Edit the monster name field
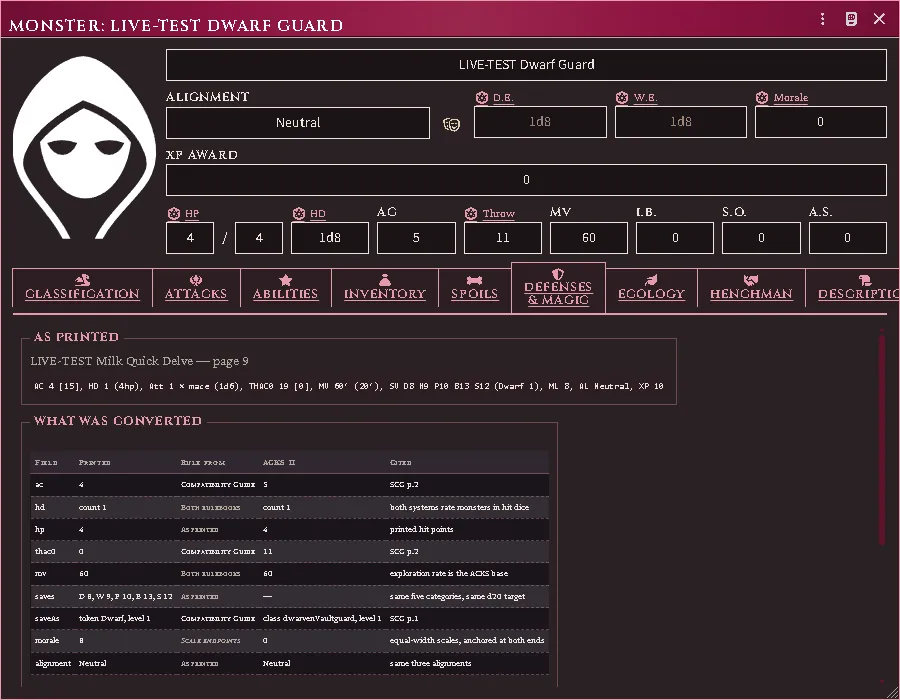Viewport: 900px width, 700px height. tap(526, 65)
